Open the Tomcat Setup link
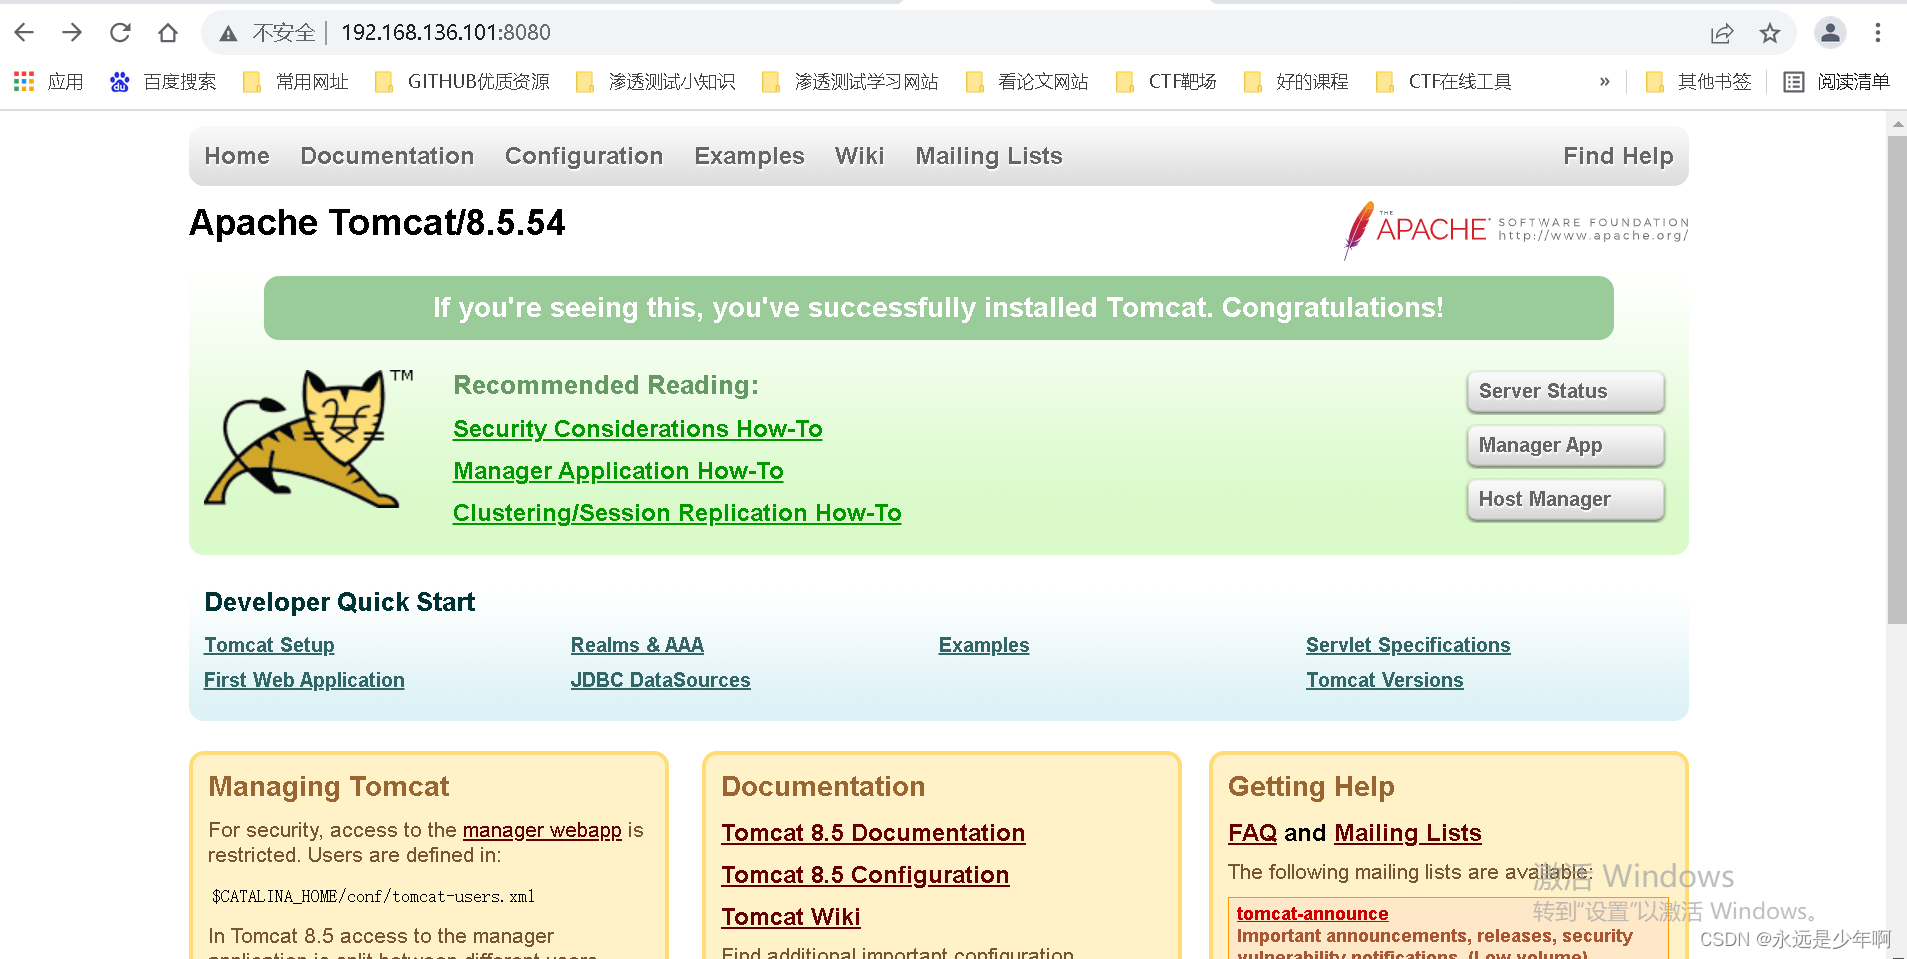Image resolution: width=1907 pixels, height=959 pixels. pos(269,645)
